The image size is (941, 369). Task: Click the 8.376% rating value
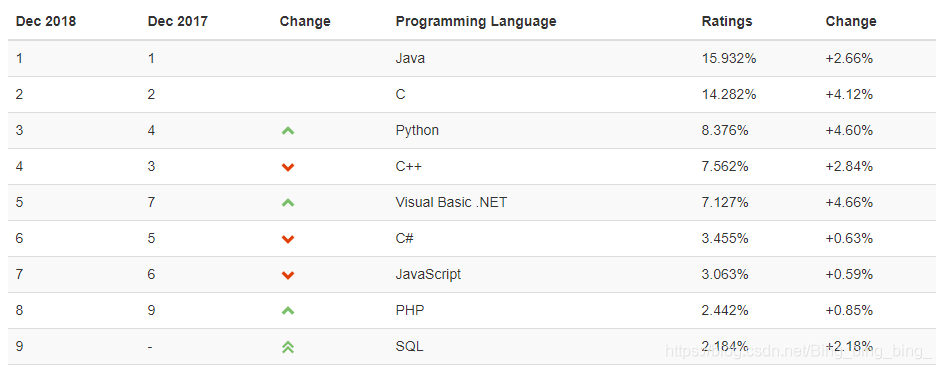[x=725, y=130]
